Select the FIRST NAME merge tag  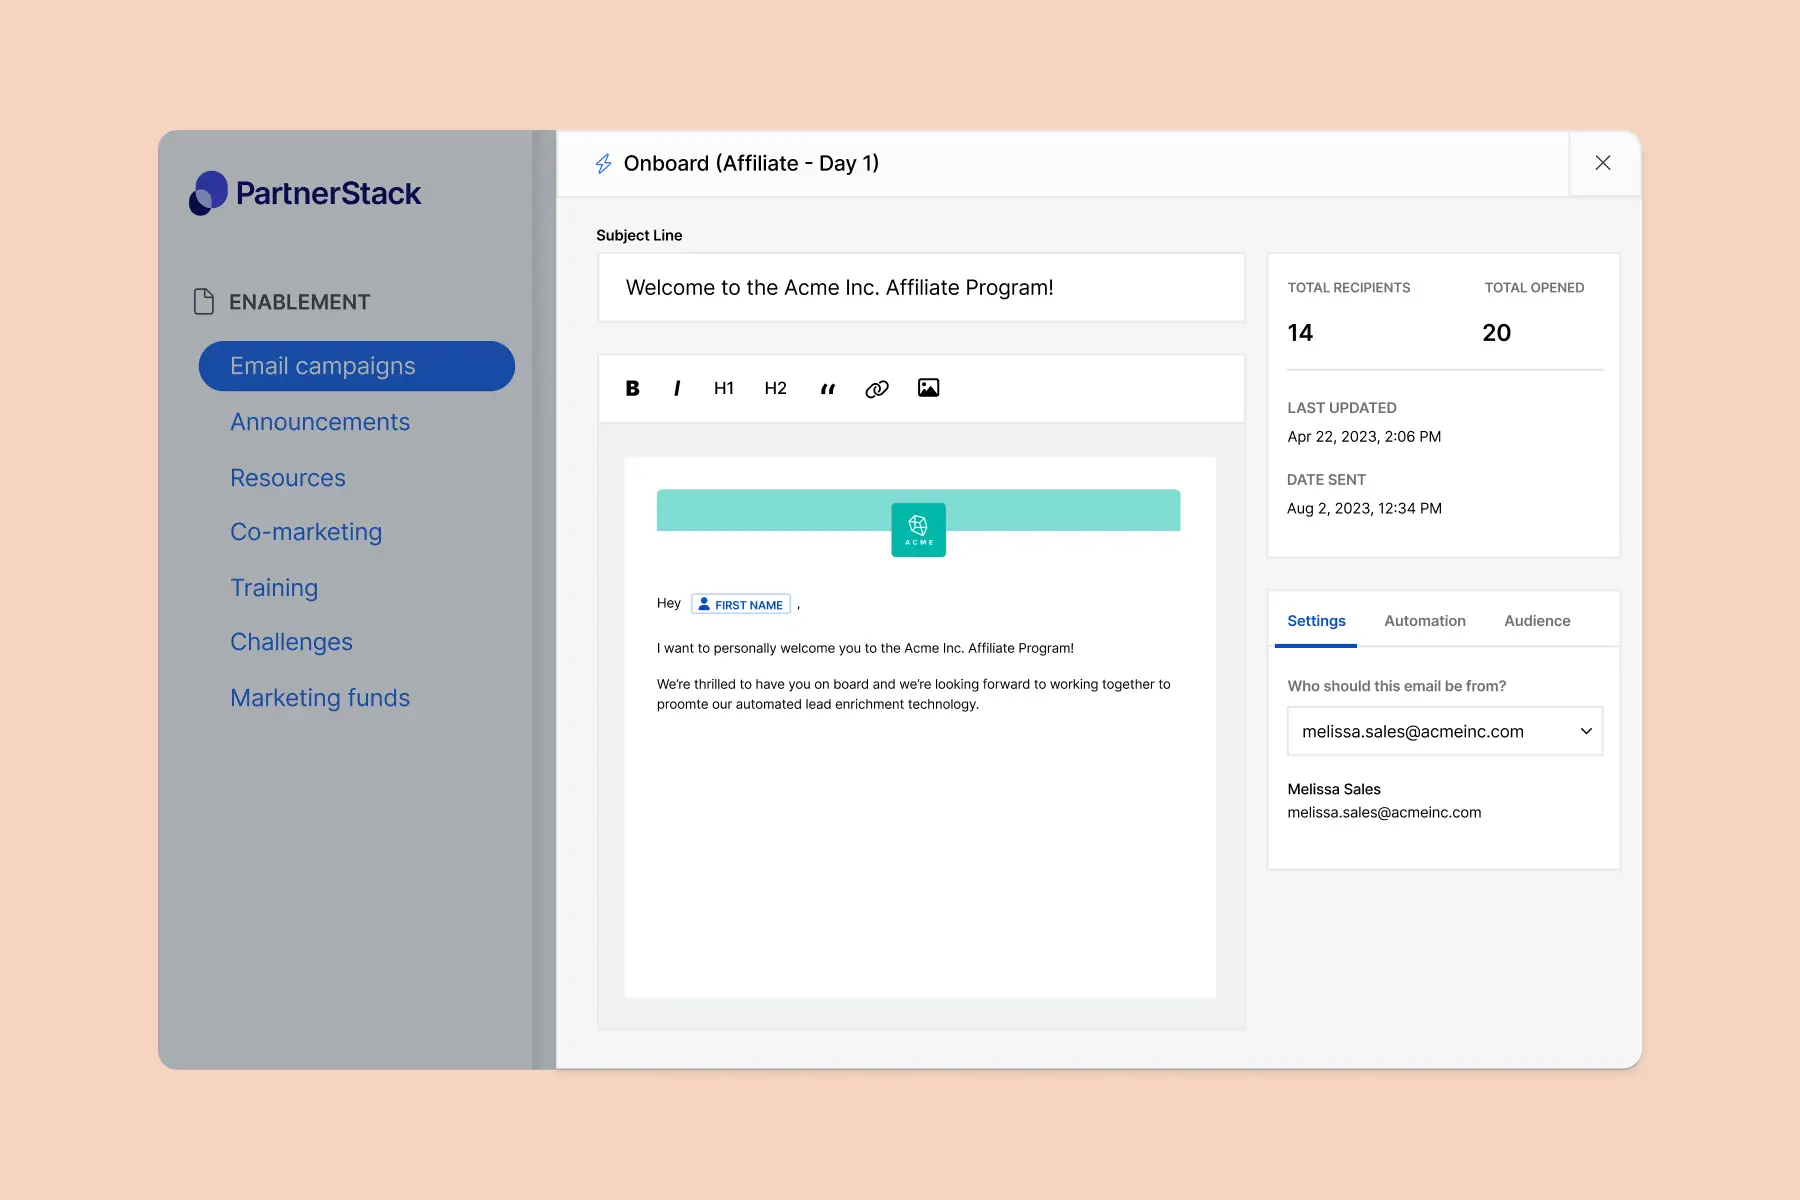[741, 604]
